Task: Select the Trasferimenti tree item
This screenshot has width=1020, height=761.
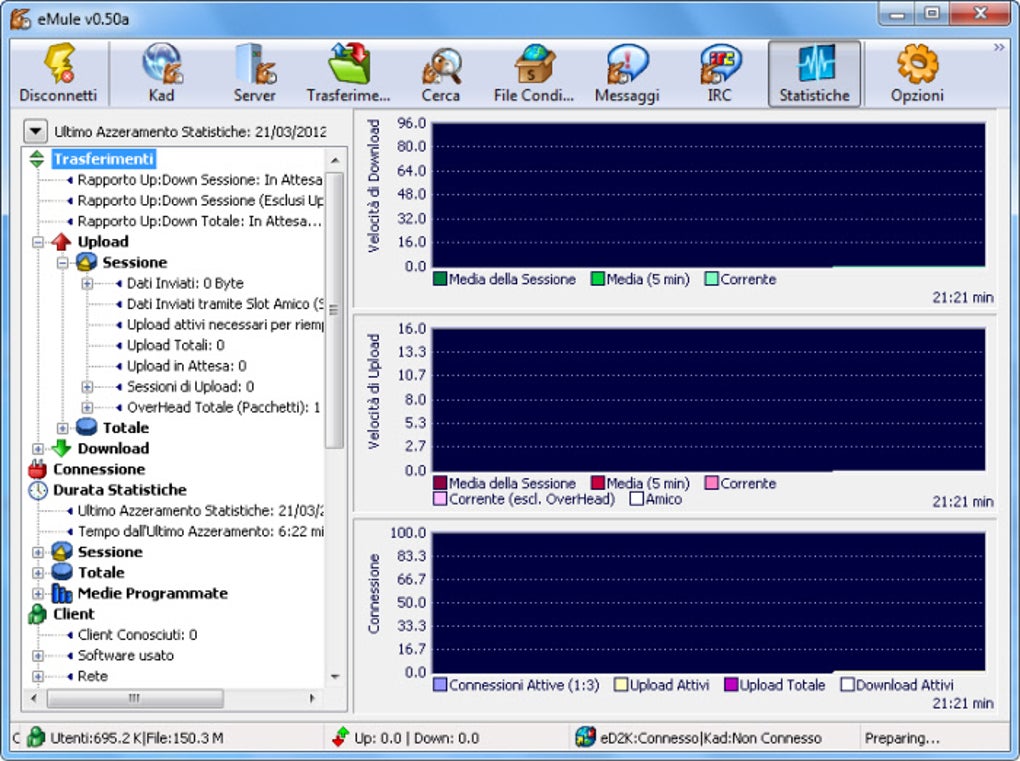Action: pyautogui.click(x=103, y=159)
